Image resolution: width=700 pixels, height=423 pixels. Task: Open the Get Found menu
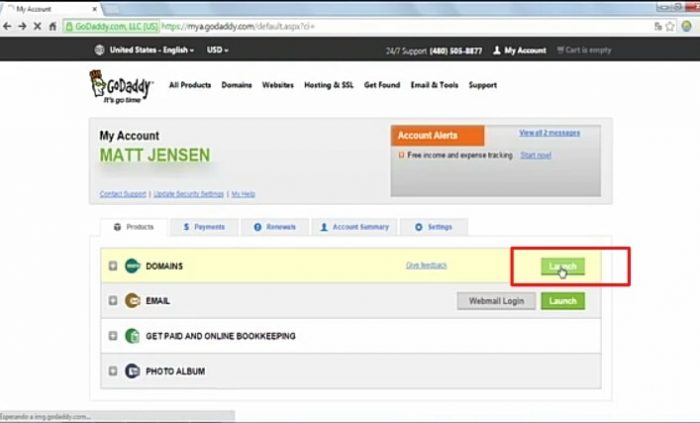[x=382, y=85]
